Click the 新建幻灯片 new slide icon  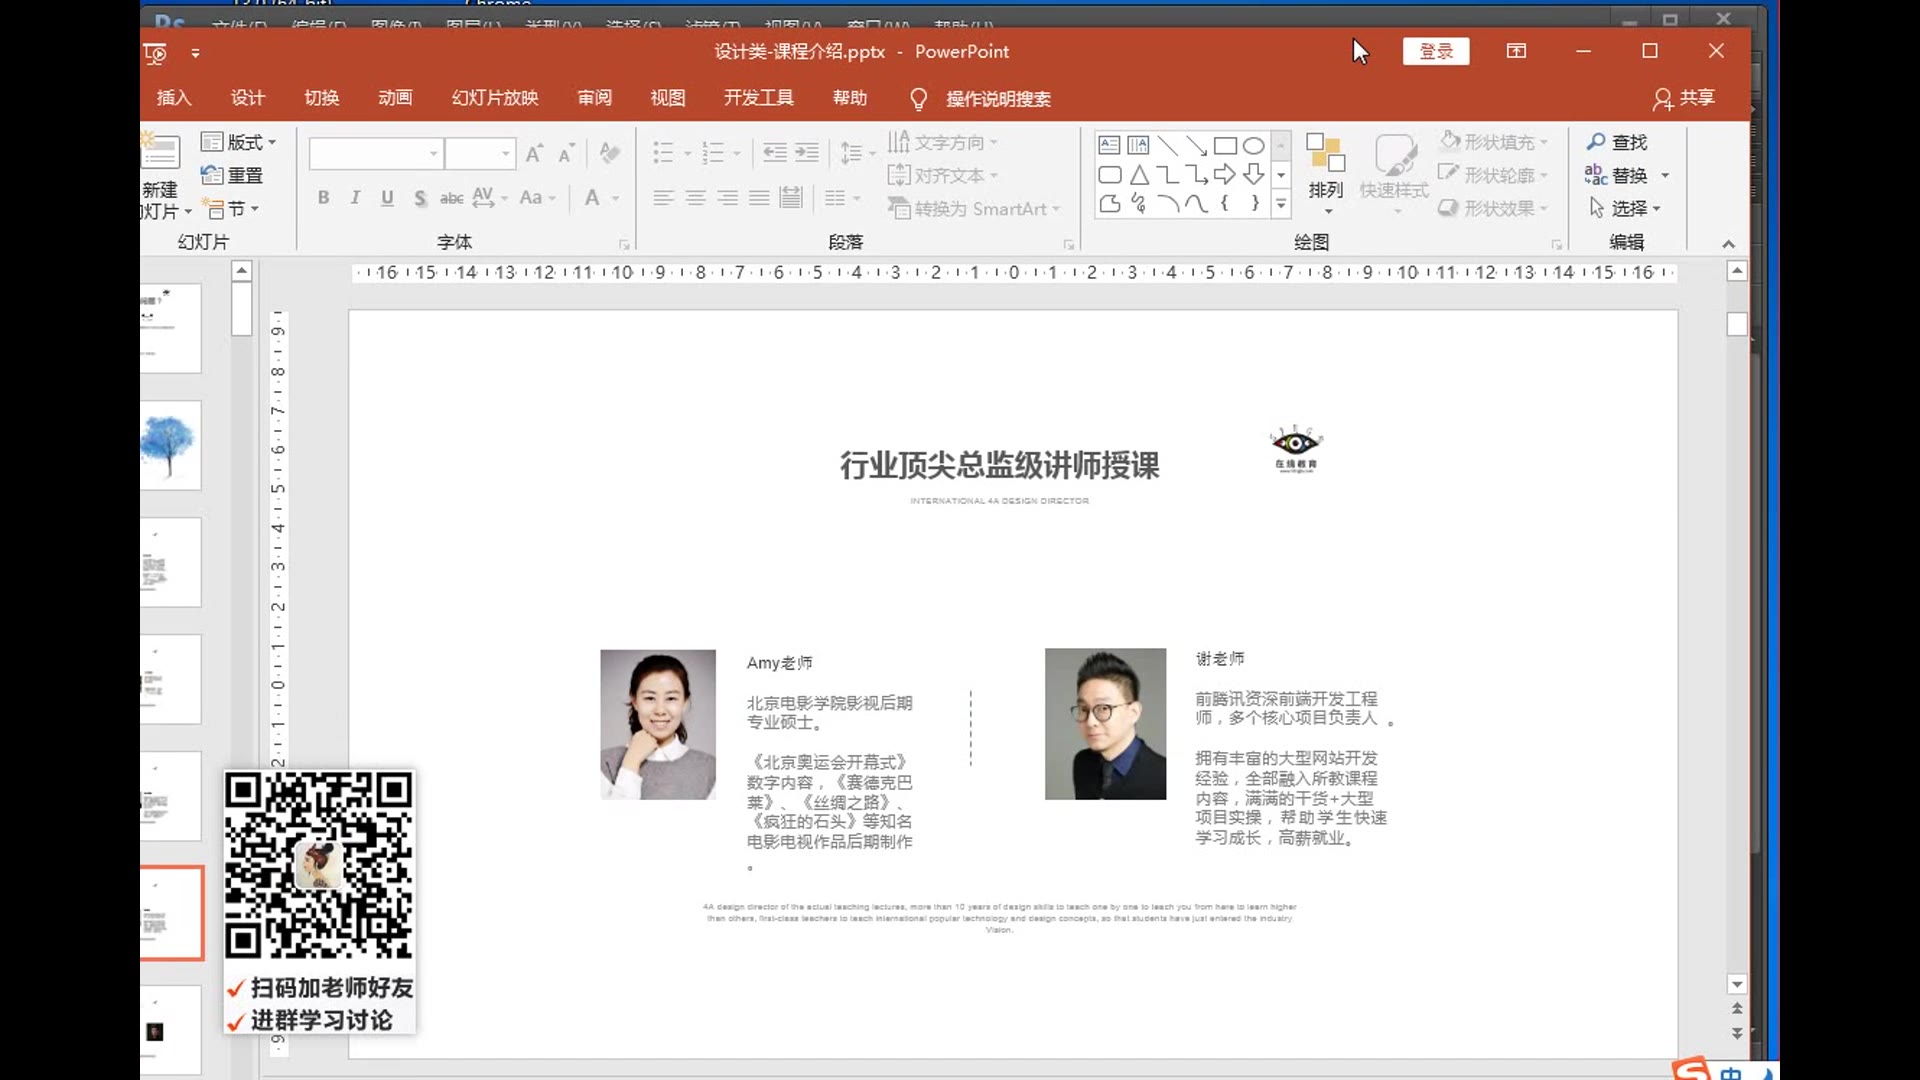(x=160, y=152)
